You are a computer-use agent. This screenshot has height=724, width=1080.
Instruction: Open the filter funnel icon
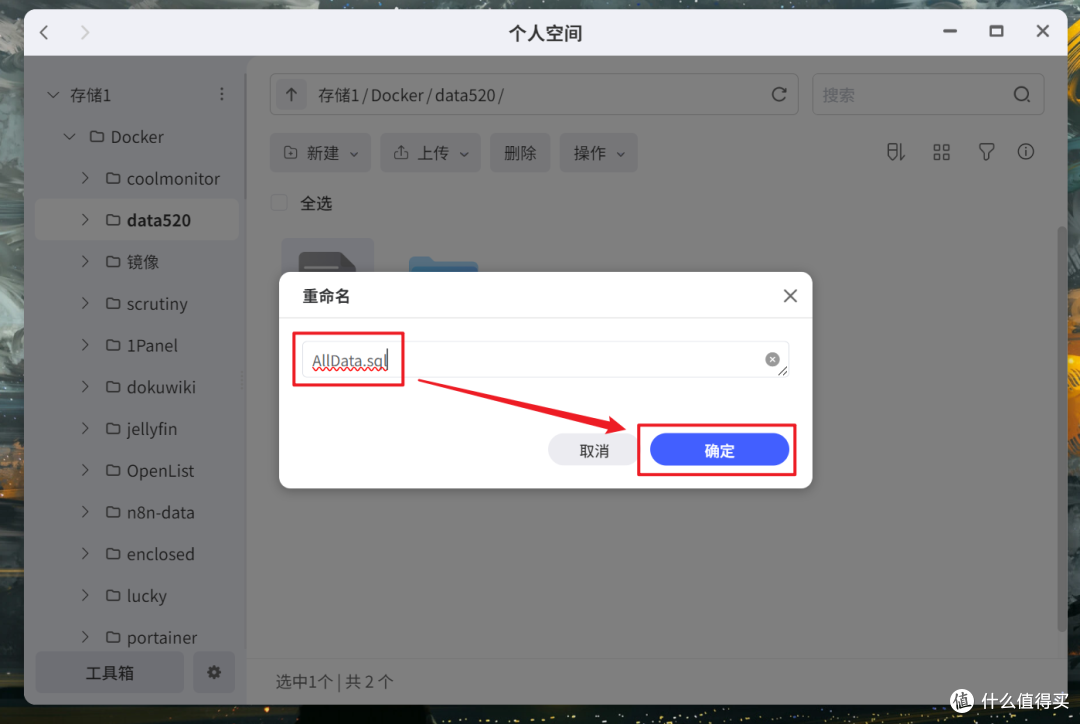[986, 152]
